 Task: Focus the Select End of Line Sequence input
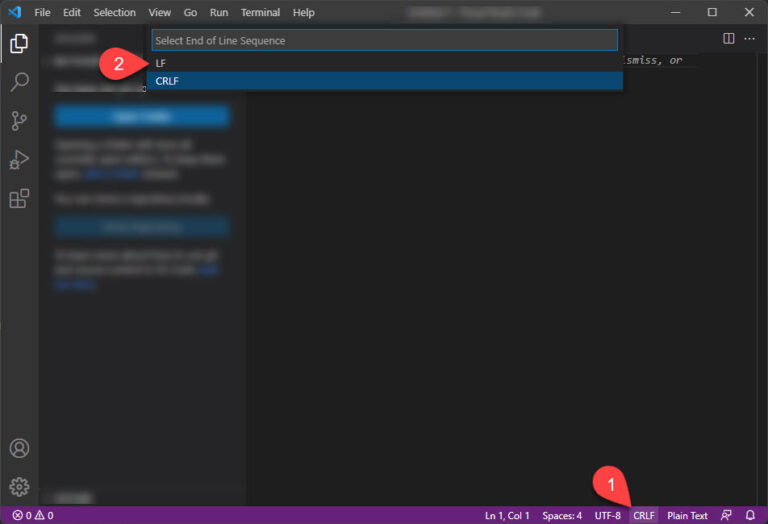385,41
